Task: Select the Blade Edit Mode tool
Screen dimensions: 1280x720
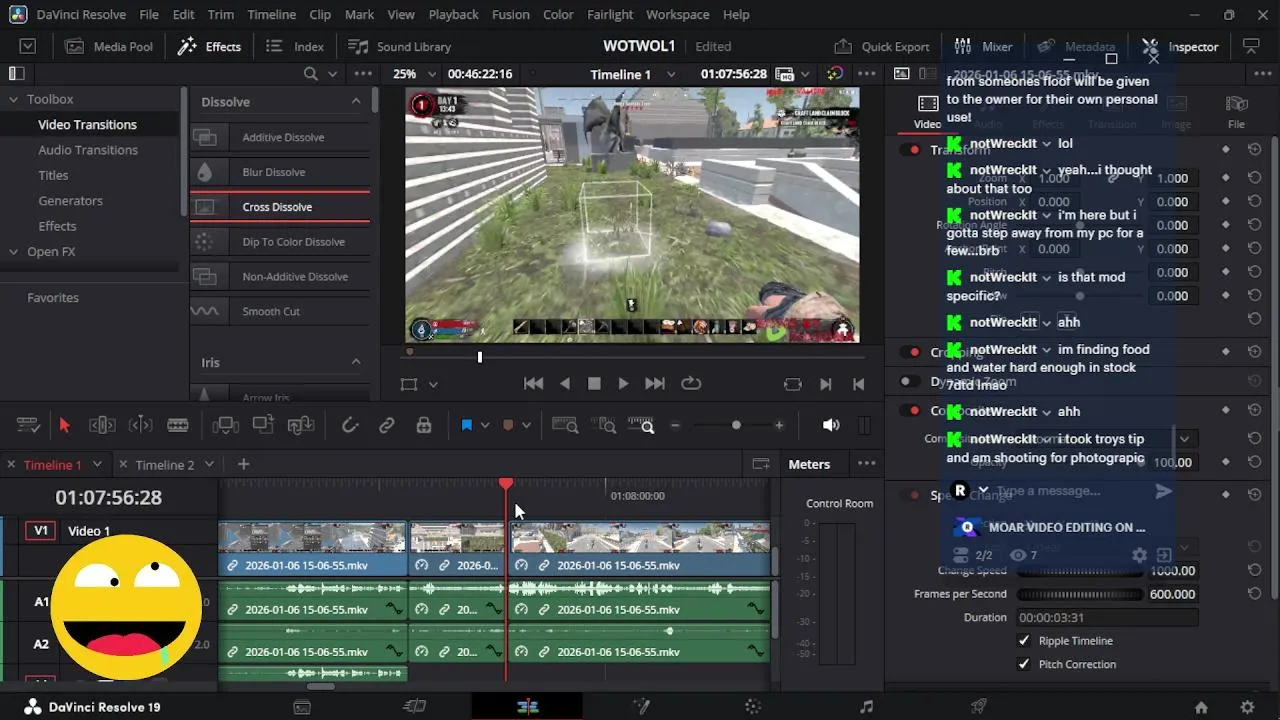Action: pos(178,425)
